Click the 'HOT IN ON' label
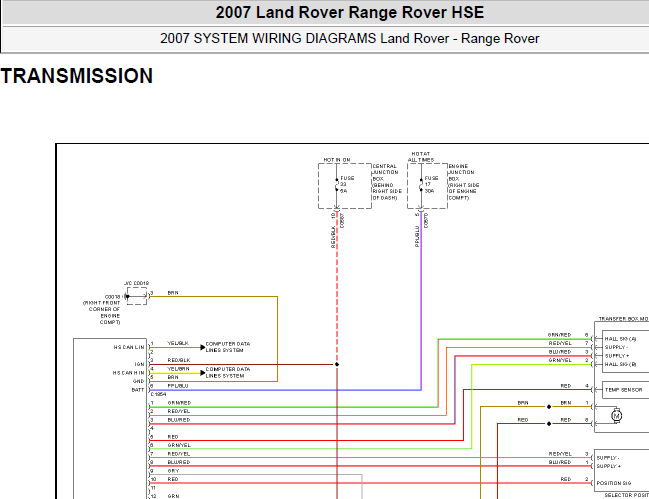The width and height of the screenshot is (649, 499). (x=337, y=160)
